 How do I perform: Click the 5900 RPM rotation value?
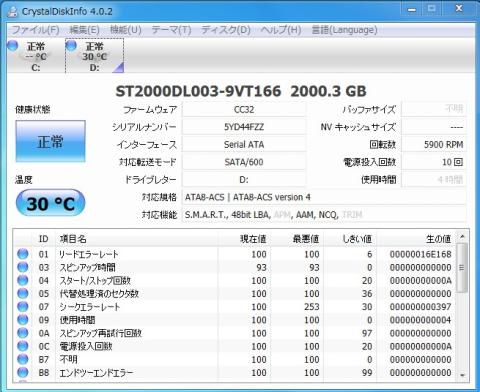coord(434,145)
